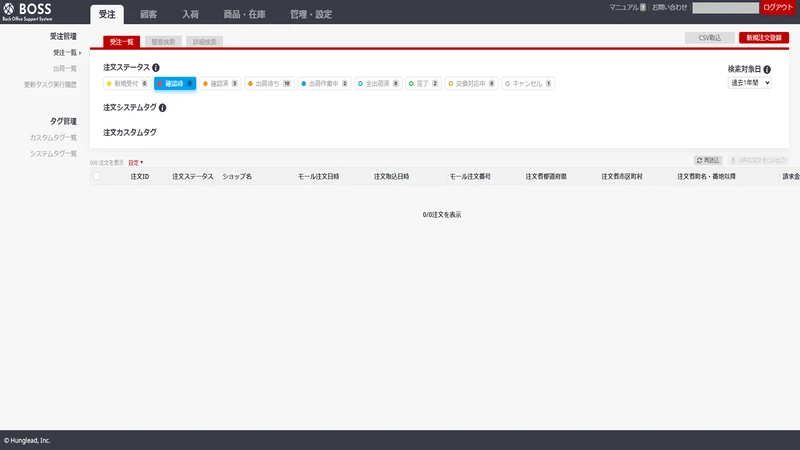
Task: Click the 注文ID column header
Action: click(140, 177)
